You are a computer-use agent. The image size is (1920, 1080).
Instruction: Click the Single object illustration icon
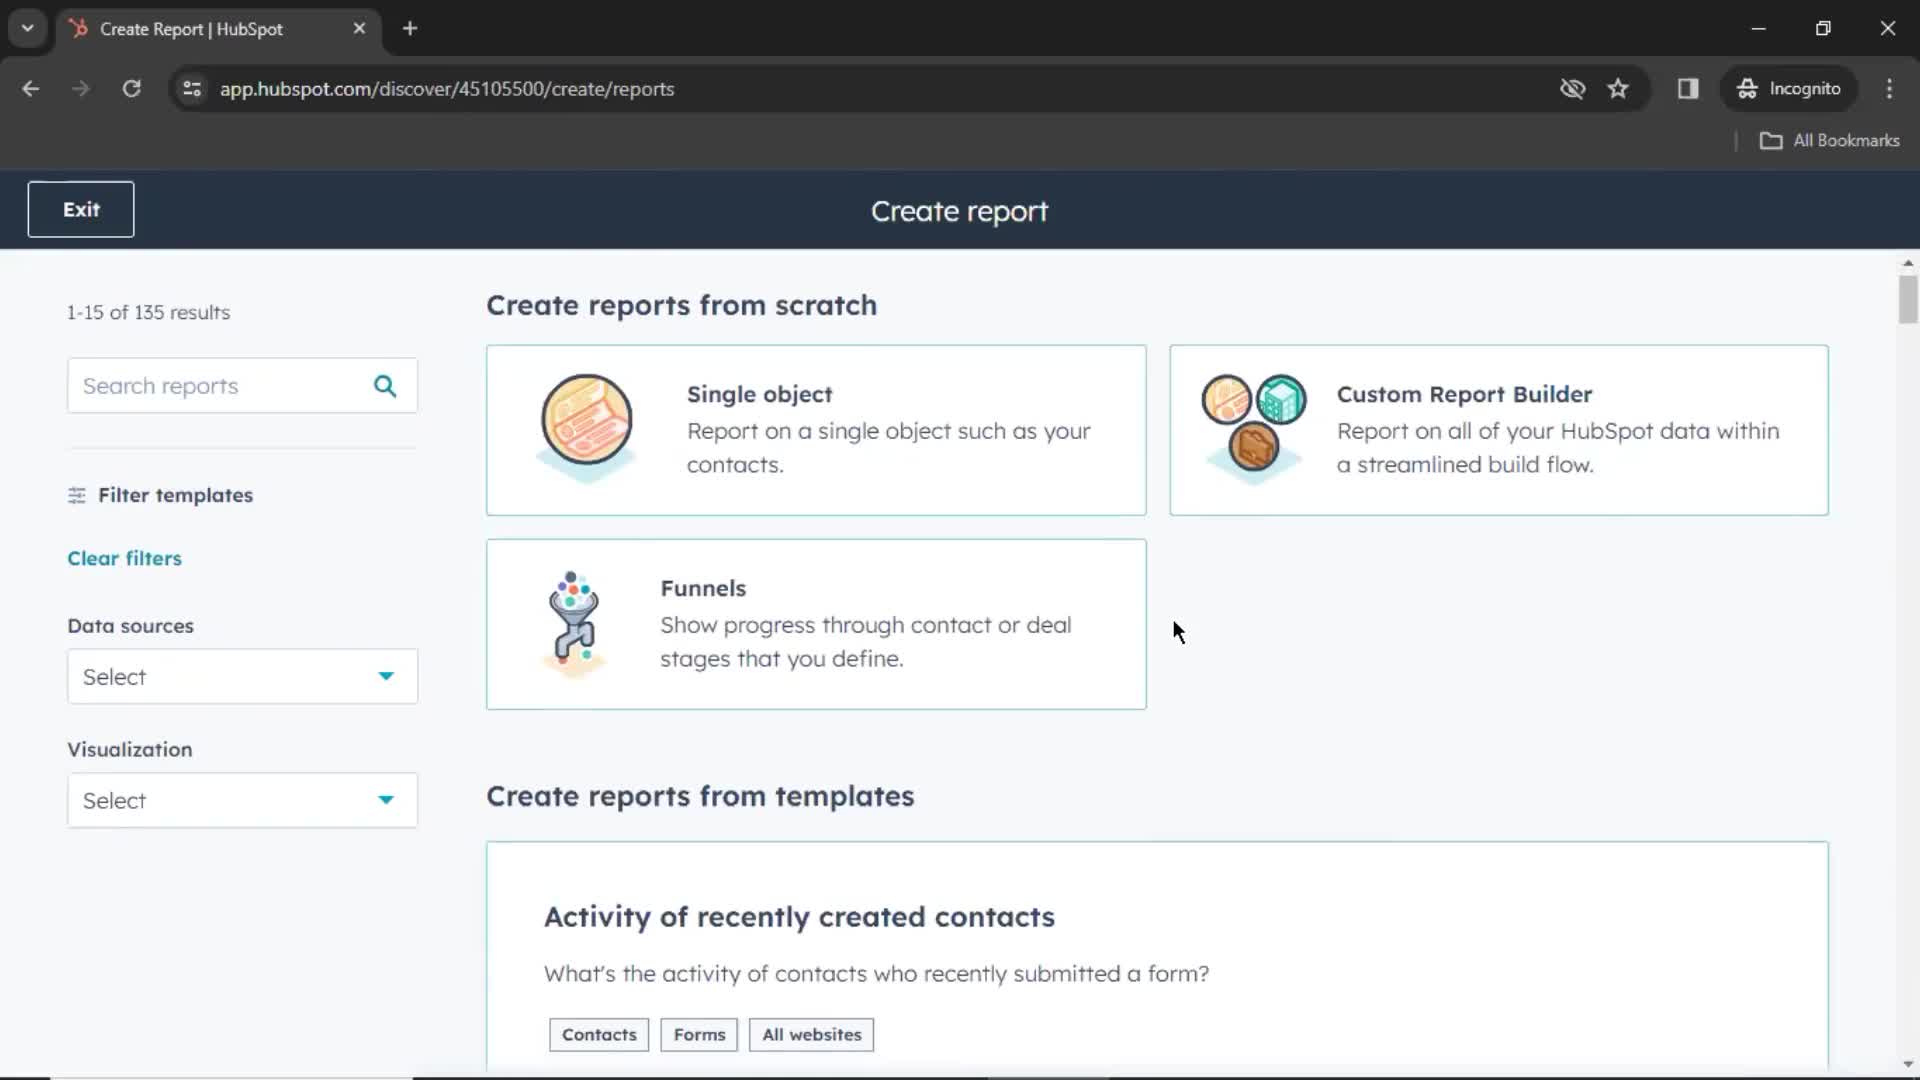coord(587,427)
